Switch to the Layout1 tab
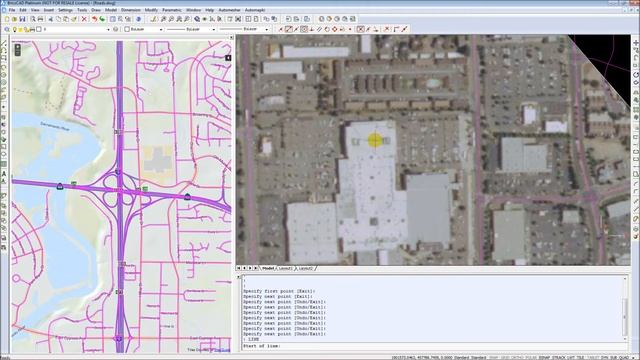Image resolution: width=640 pixels, height=360 pixels. 286,268
